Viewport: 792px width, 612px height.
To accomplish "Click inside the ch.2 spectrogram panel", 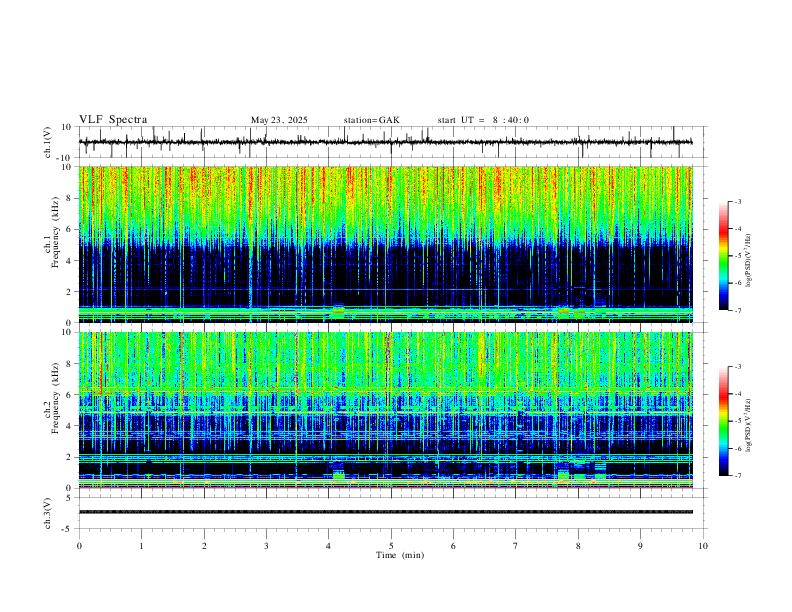I will 385,410.
